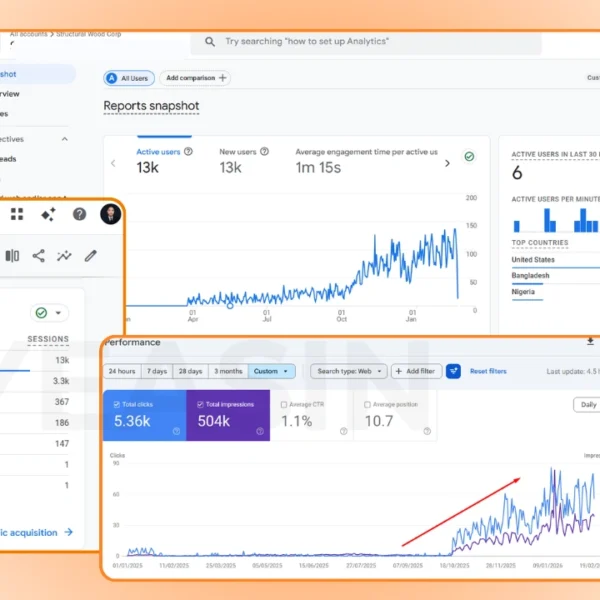Open the Google apps grid icon
This screenshot has width=600, height=600.
click(x=17, y=214)
